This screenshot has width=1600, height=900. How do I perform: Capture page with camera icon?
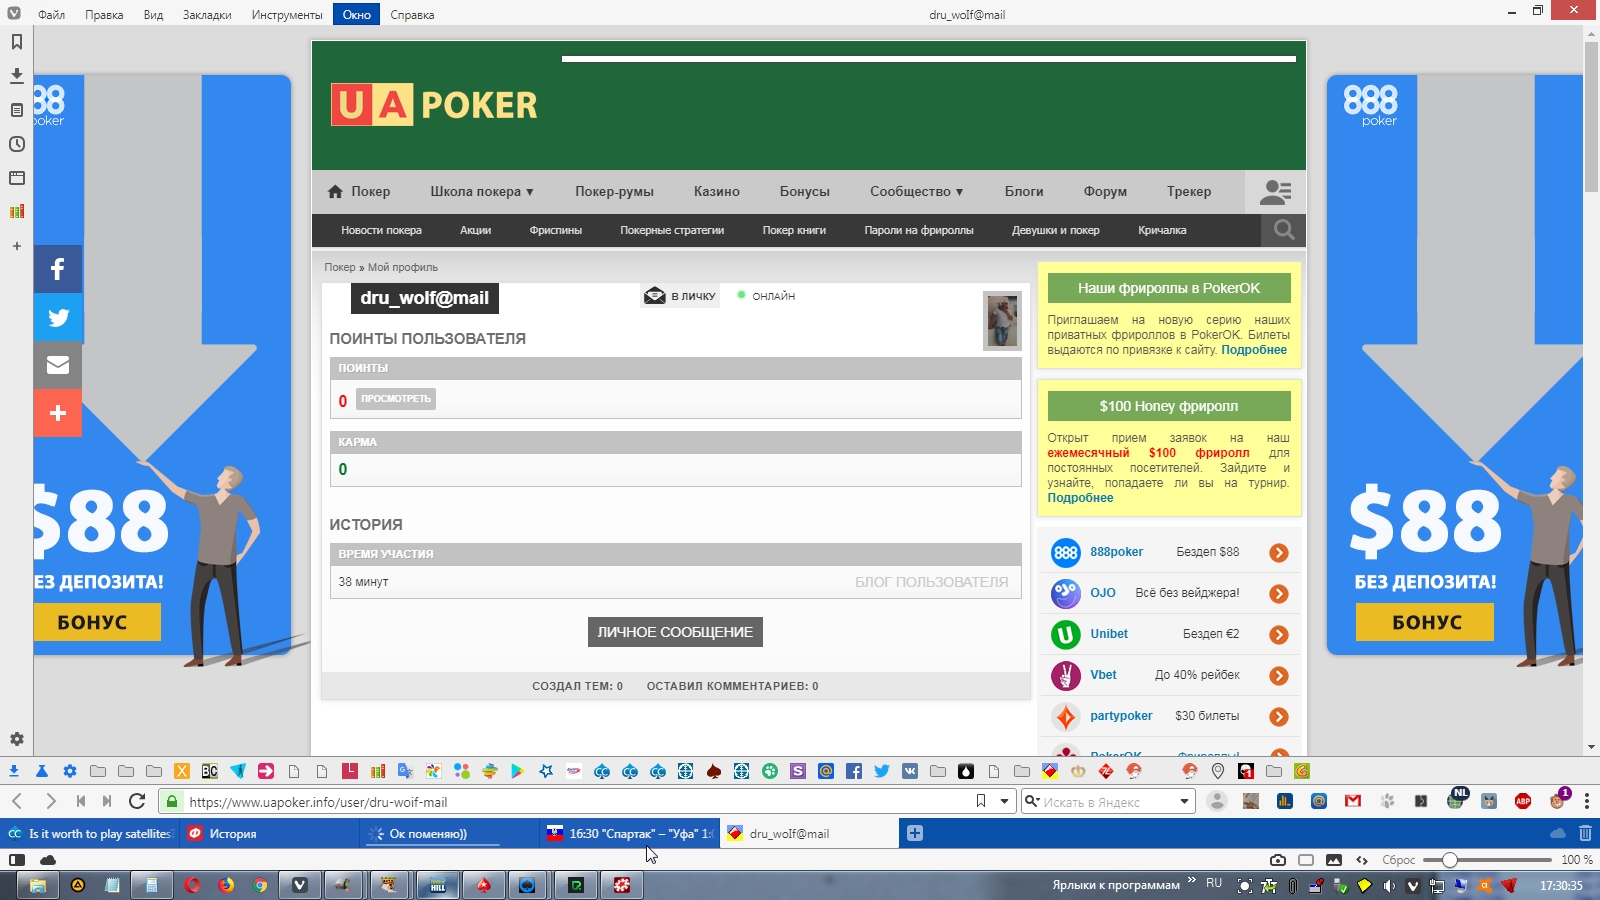pos(1278,860)
